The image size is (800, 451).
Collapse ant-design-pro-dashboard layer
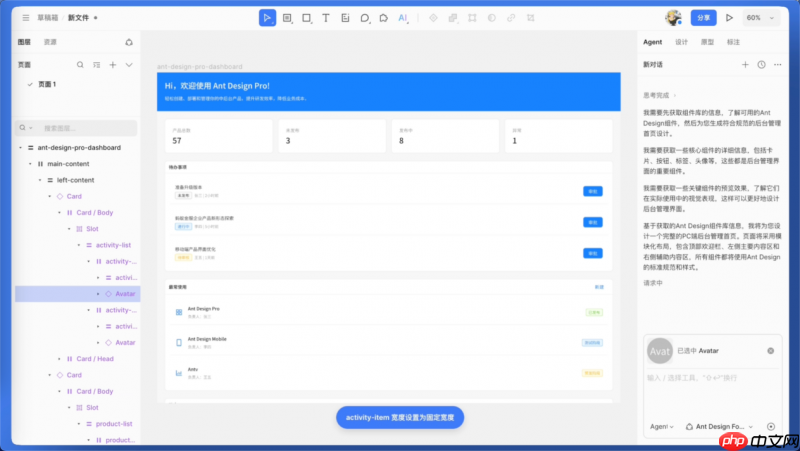click(20, 147)
